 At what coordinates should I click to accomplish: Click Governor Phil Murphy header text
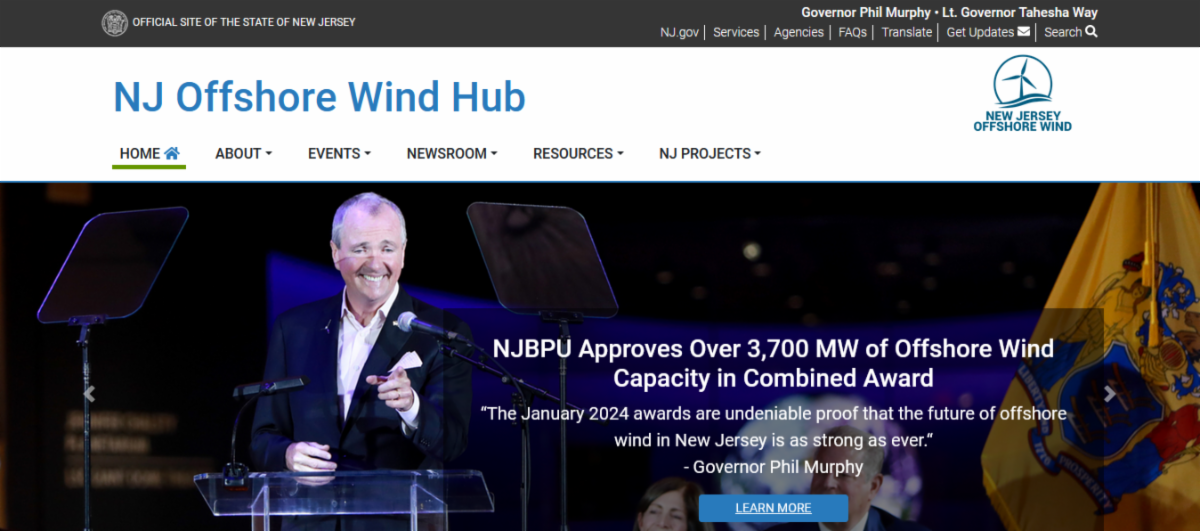click(x=864, y=13)
